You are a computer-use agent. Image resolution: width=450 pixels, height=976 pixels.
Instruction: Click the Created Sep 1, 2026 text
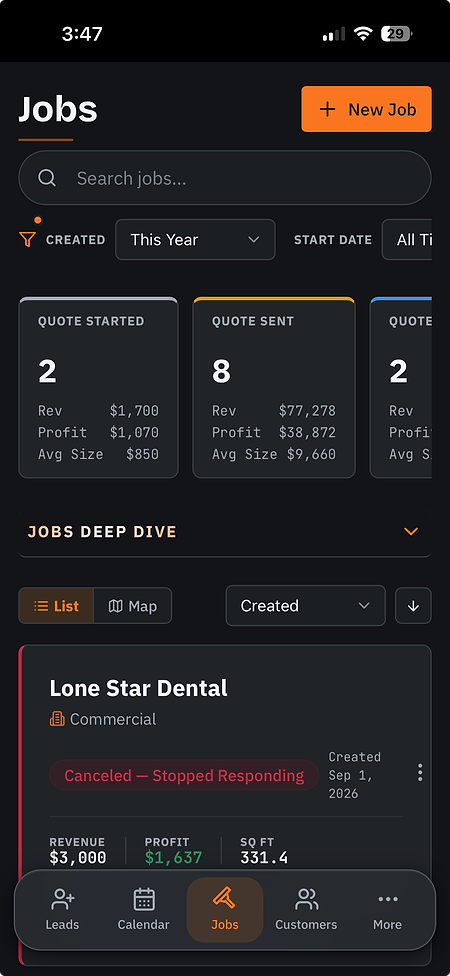point(355,775)
